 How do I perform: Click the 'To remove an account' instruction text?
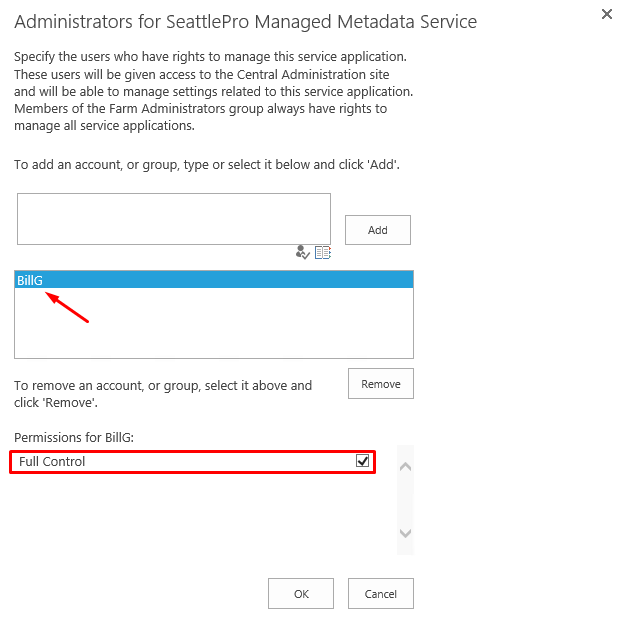click(x=163, y=394)
